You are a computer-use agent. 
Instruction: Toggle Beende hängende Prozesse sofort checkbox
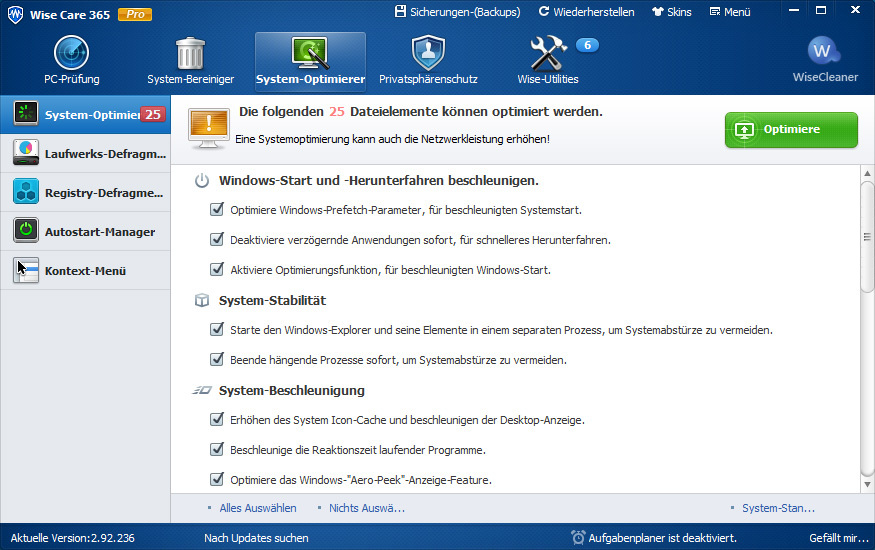click(217, 359)
